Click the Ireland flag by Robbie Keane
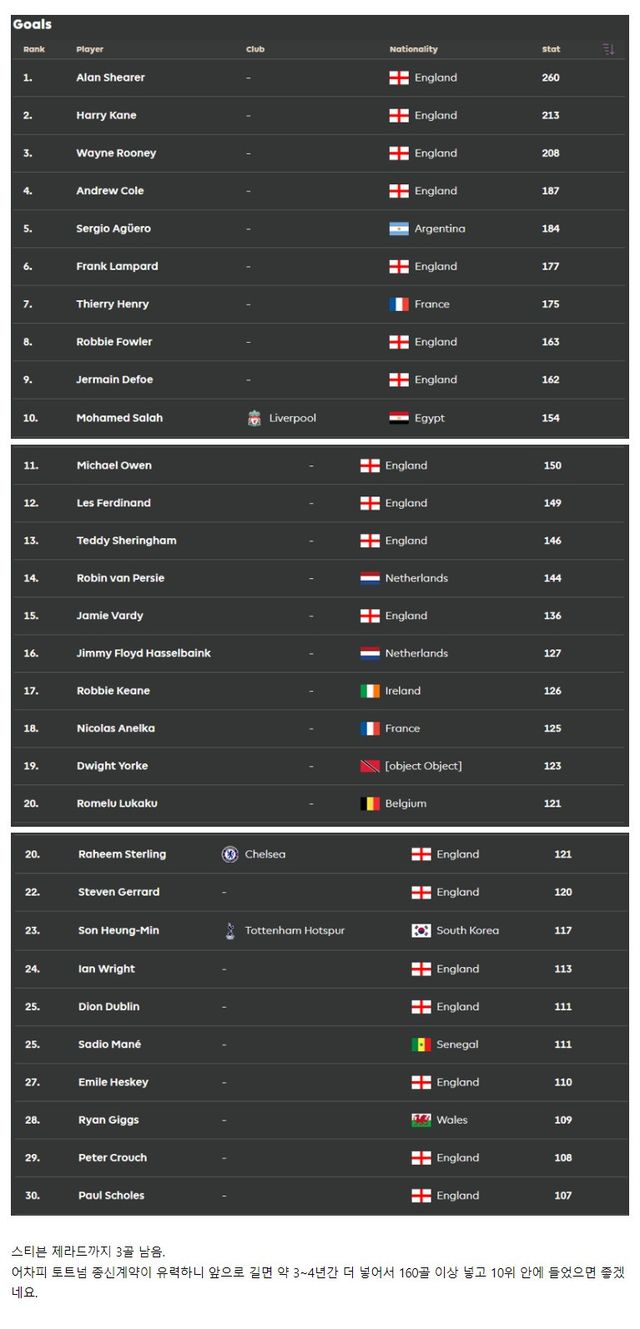Screen dimensions: 640x1329 (x=369, y=690)
